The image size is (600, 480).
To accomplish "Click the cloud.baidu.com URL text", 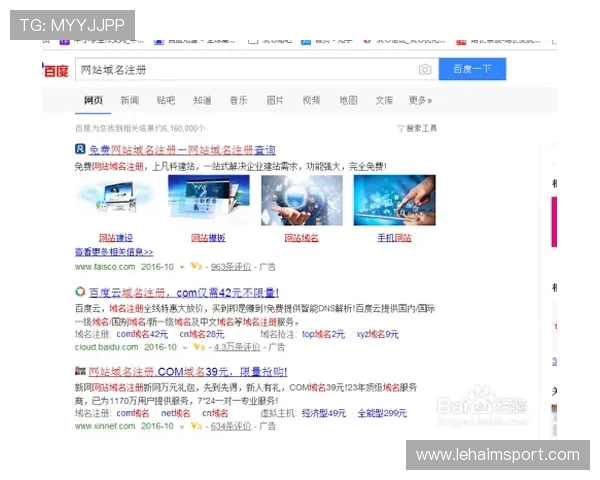I will (x=107, y=347).
